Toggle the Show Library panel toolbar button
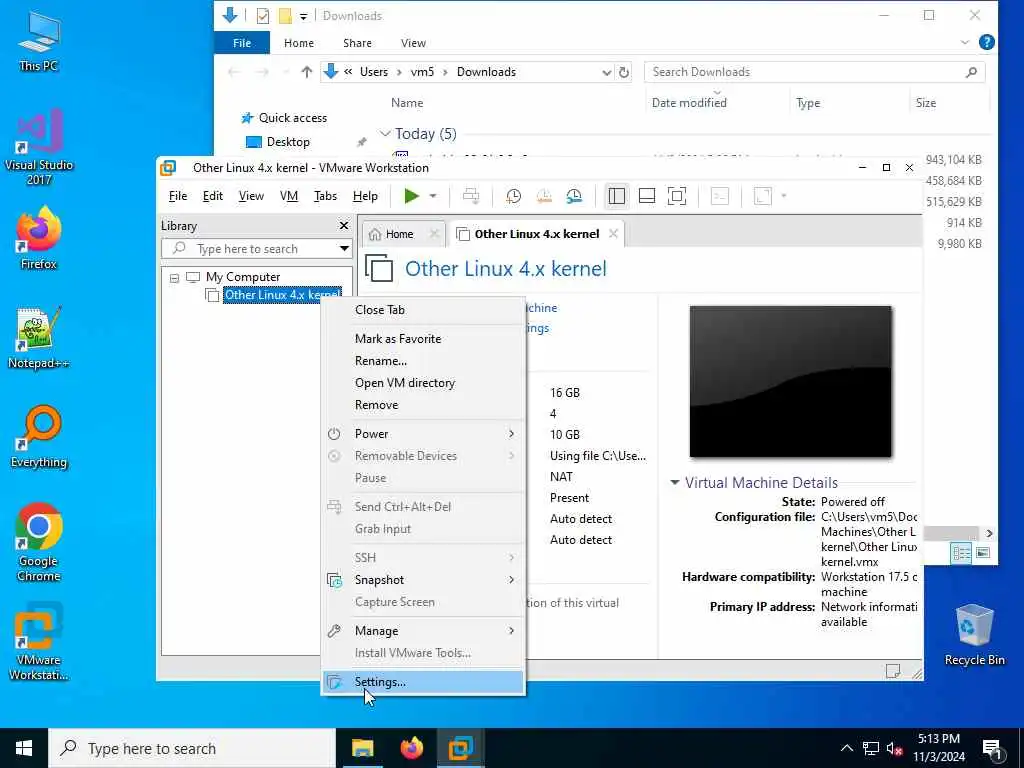 (616, 196)
